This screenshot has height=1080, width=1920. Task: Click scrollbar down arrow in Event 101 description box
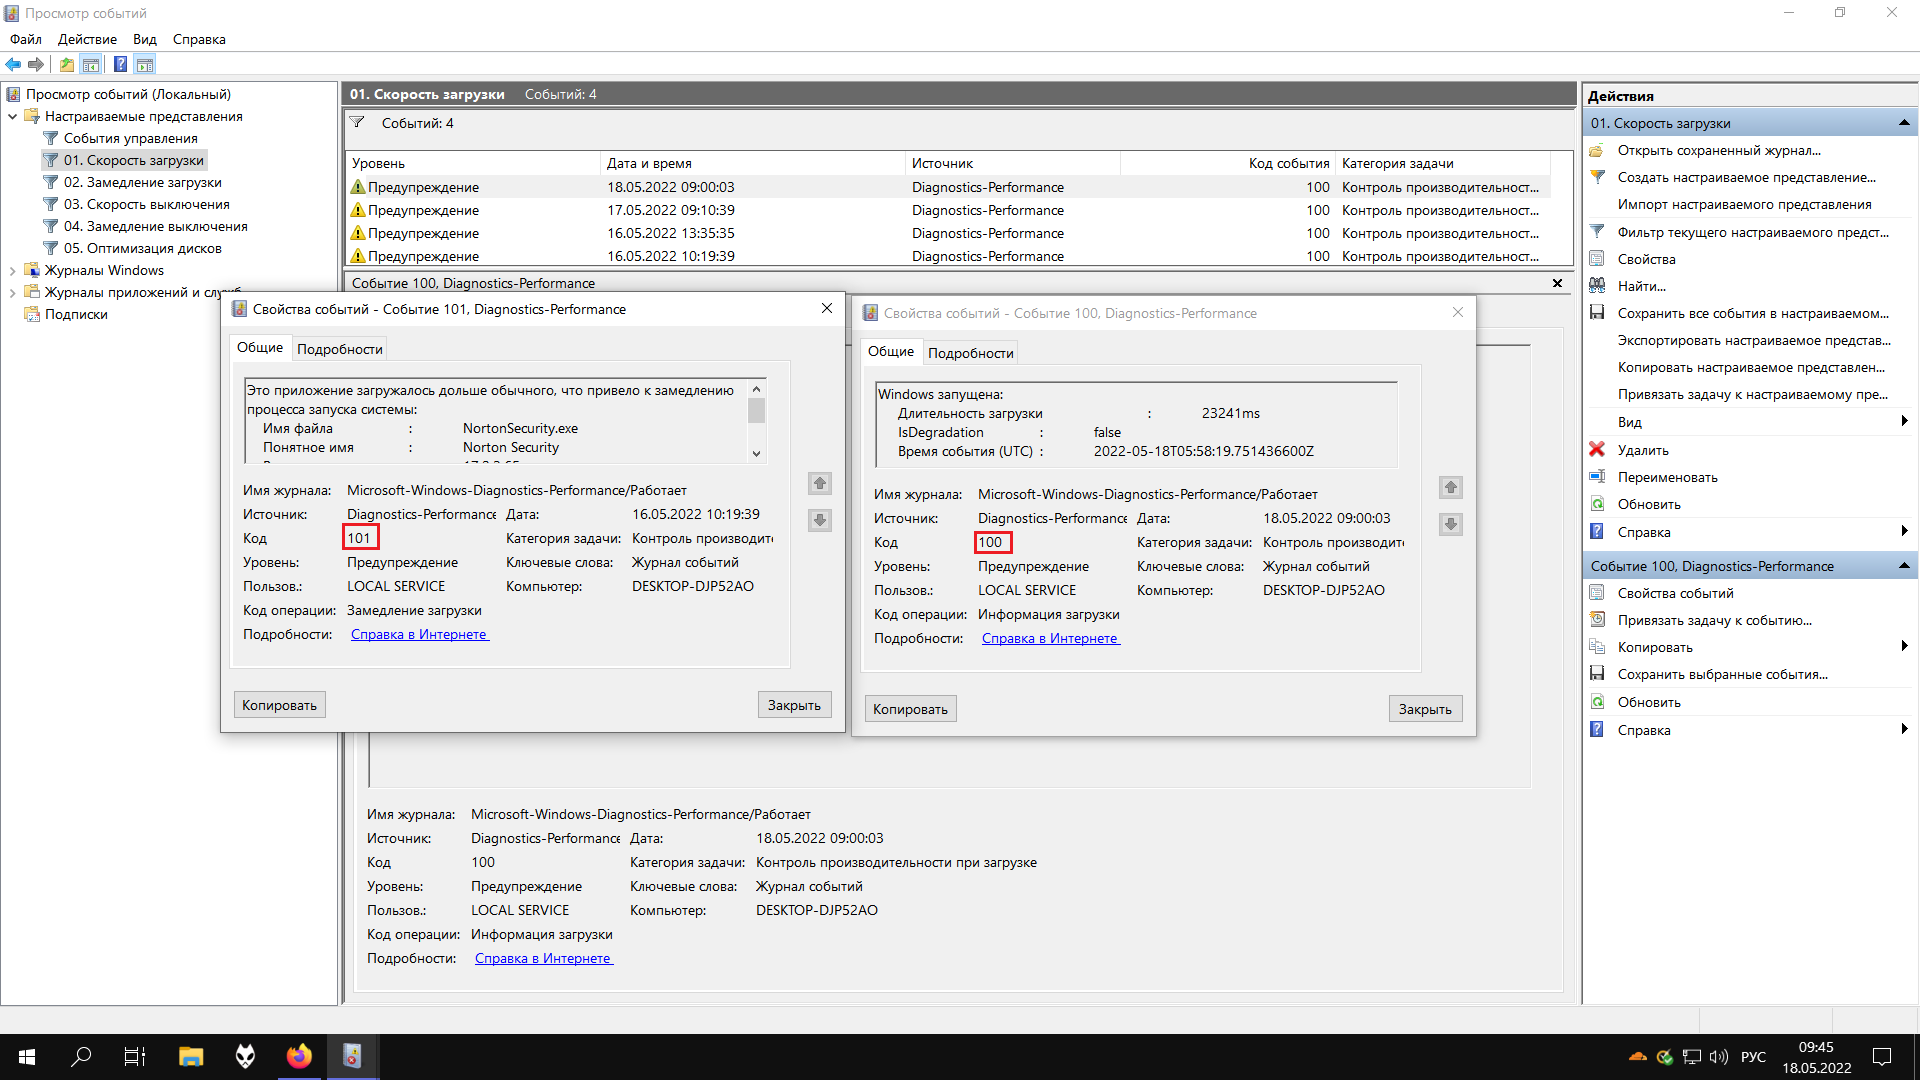click(757, 454)
